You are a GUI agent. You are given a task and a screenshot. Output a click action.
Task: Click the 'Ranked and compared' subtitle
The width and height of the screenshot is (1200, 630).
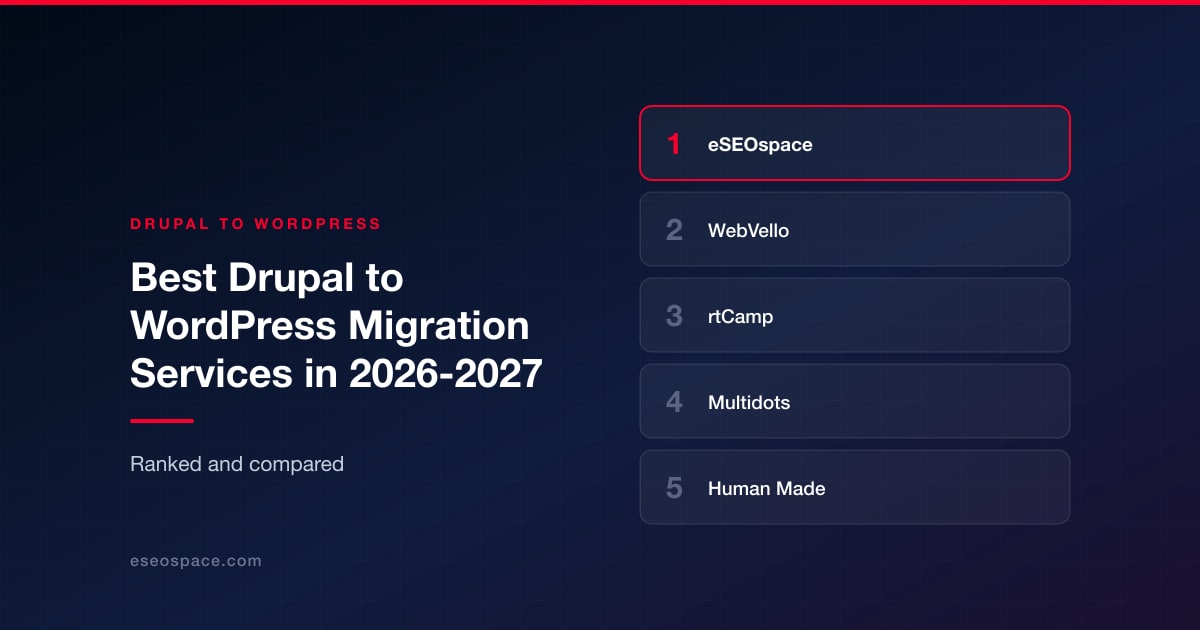pyautogui.click(x=237, y=464)
